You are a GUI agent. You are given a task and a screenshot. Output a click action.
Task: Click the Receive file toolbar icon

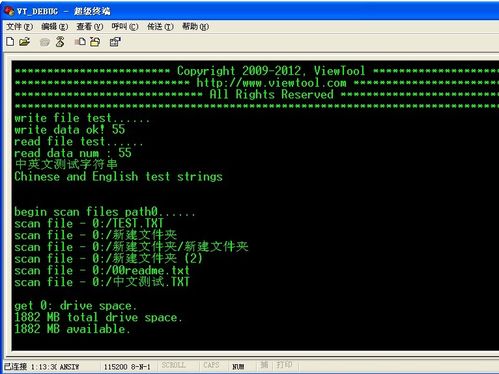tap(95, 42)
